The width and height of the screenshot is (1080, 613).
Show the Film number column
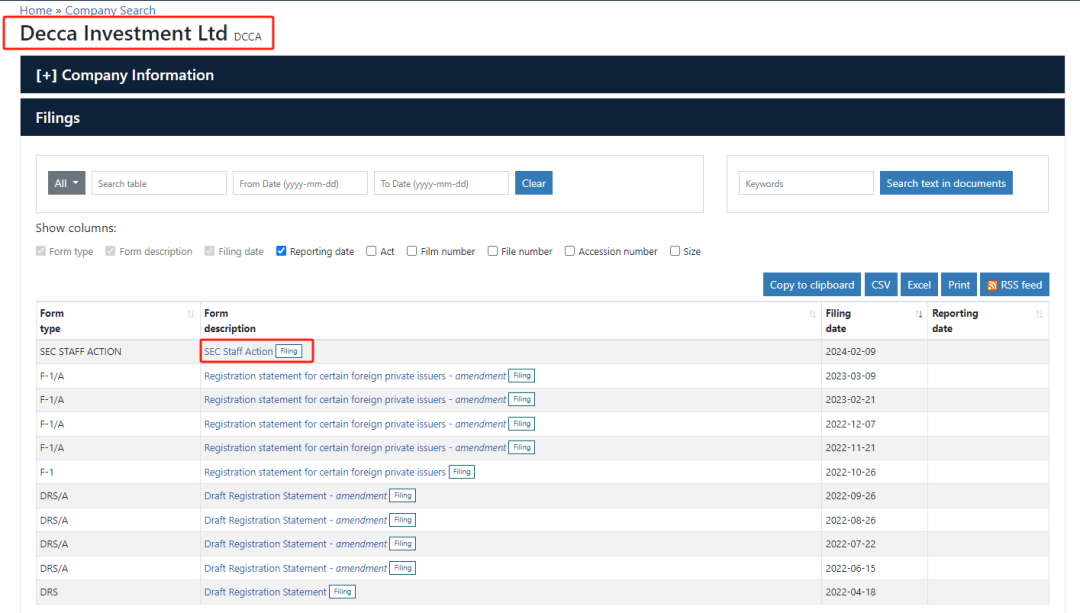(x=412, y=251)
